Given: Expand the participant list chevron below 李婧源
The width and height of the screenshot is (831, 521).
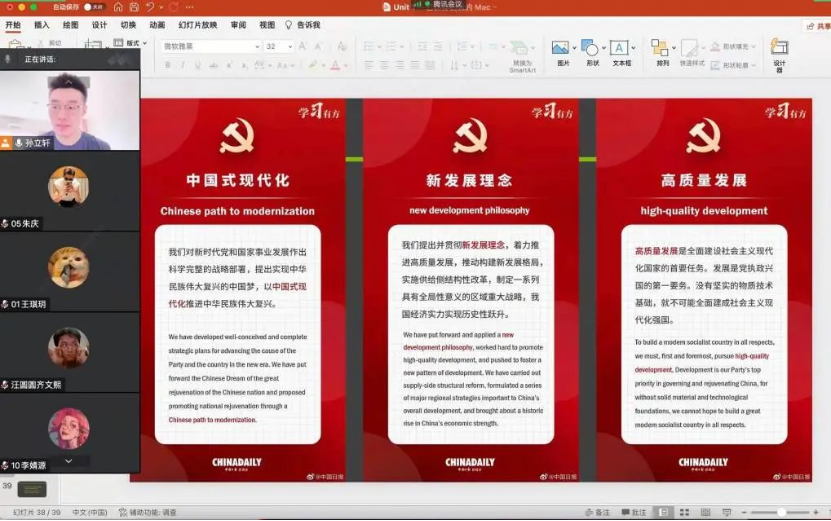Looking at the screenshot, I should click(x=68, y=461).
